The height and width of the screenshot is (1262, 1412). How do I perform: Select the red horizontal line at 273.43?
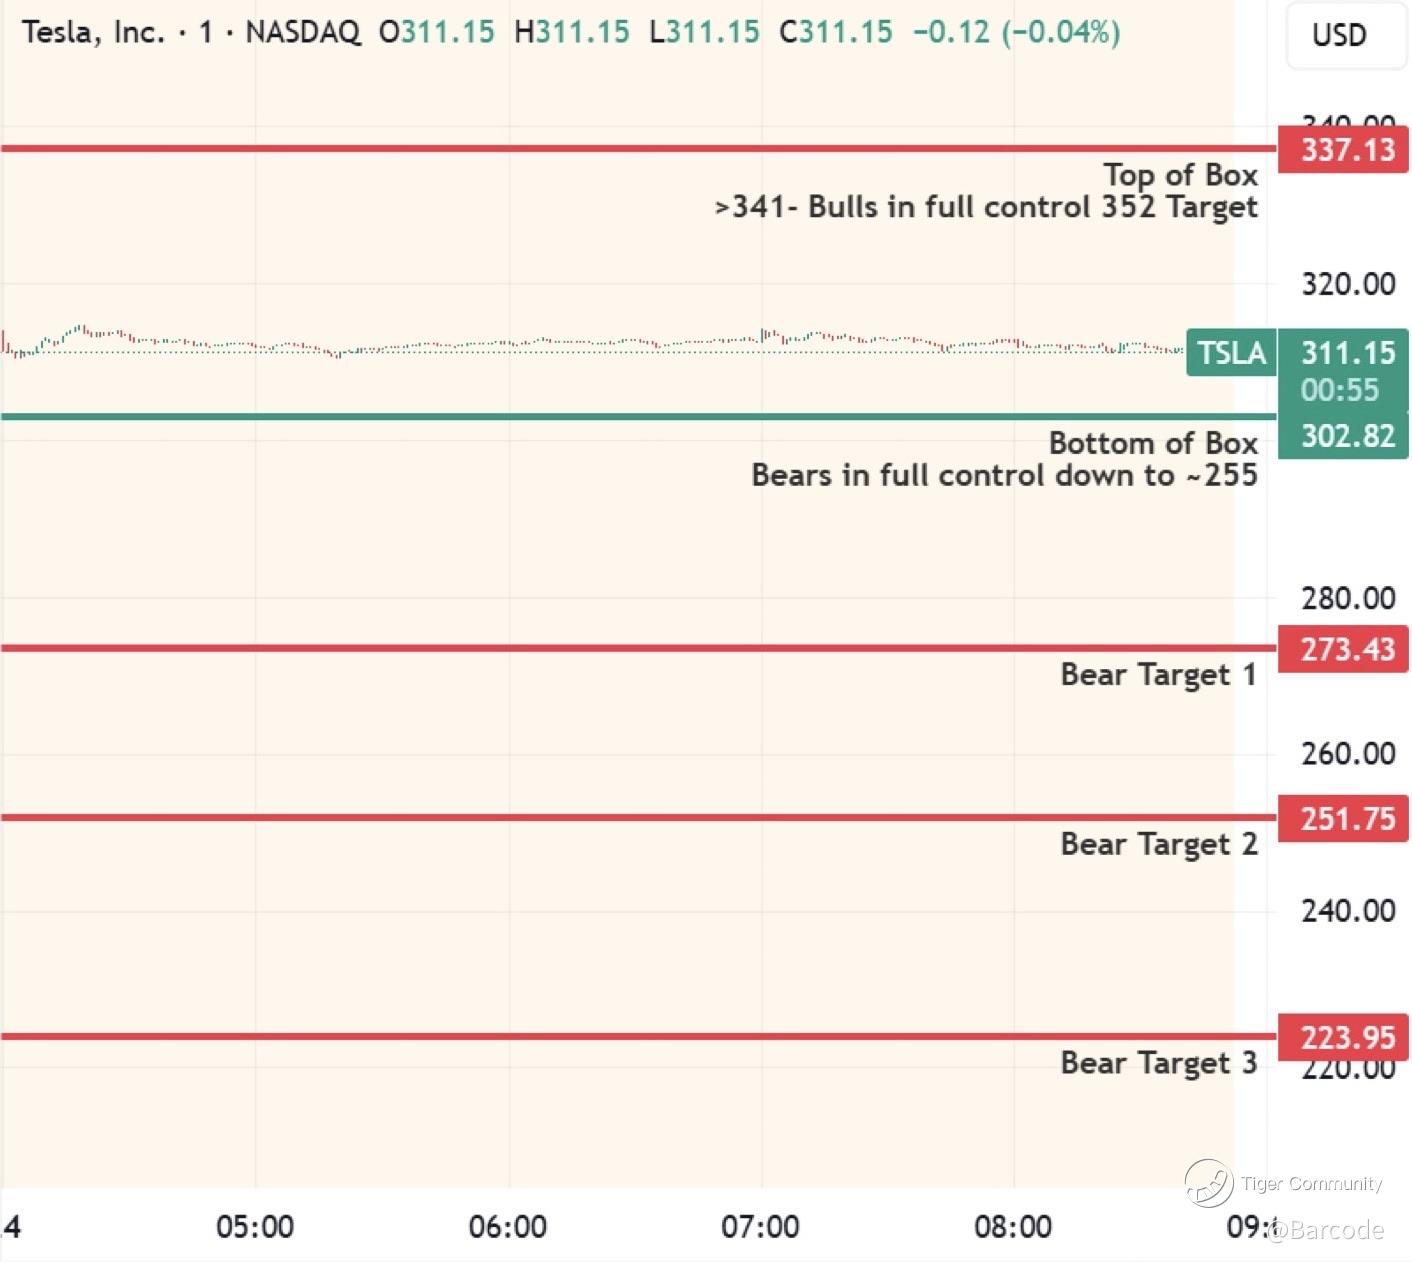click(x=638, y=648)
